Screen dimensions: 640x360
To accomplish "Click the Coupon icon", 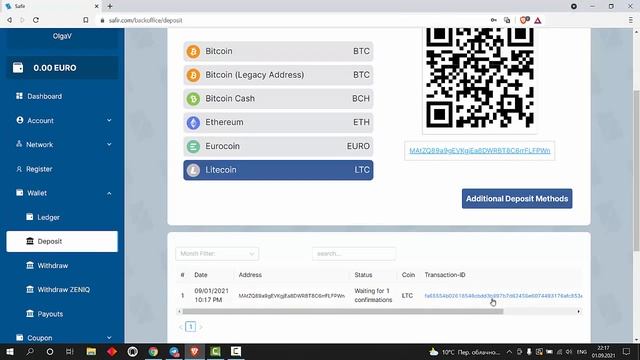I will (20, 337).
